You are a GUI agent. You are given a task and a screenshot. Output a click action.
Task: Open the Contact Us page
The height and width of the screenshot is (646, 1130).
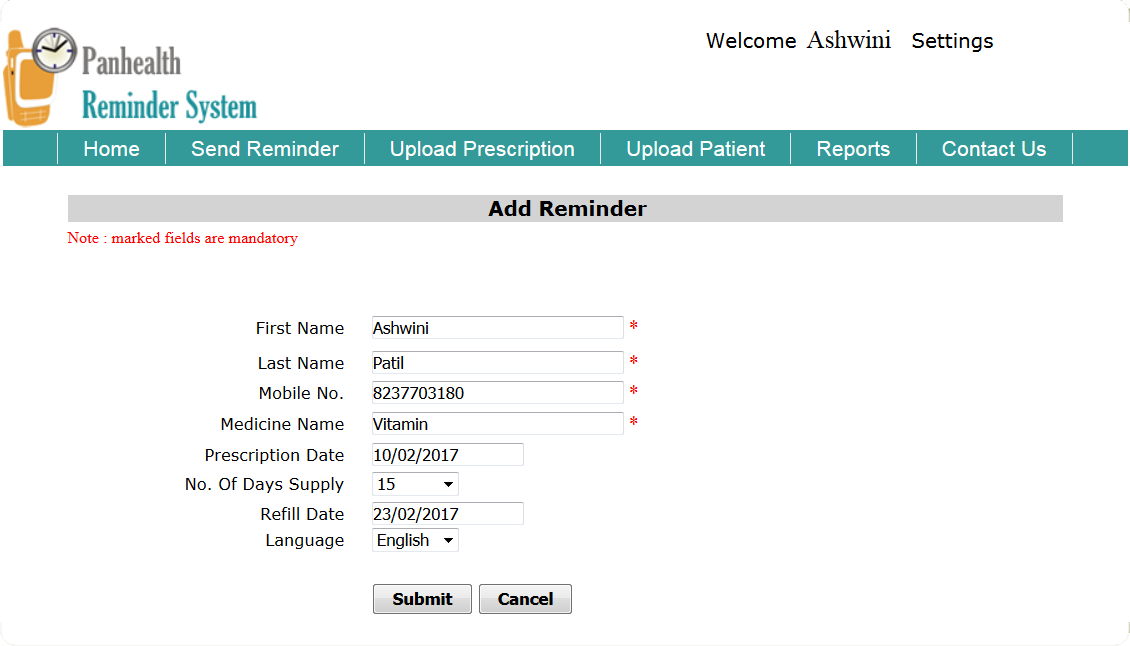click(993, 149)
